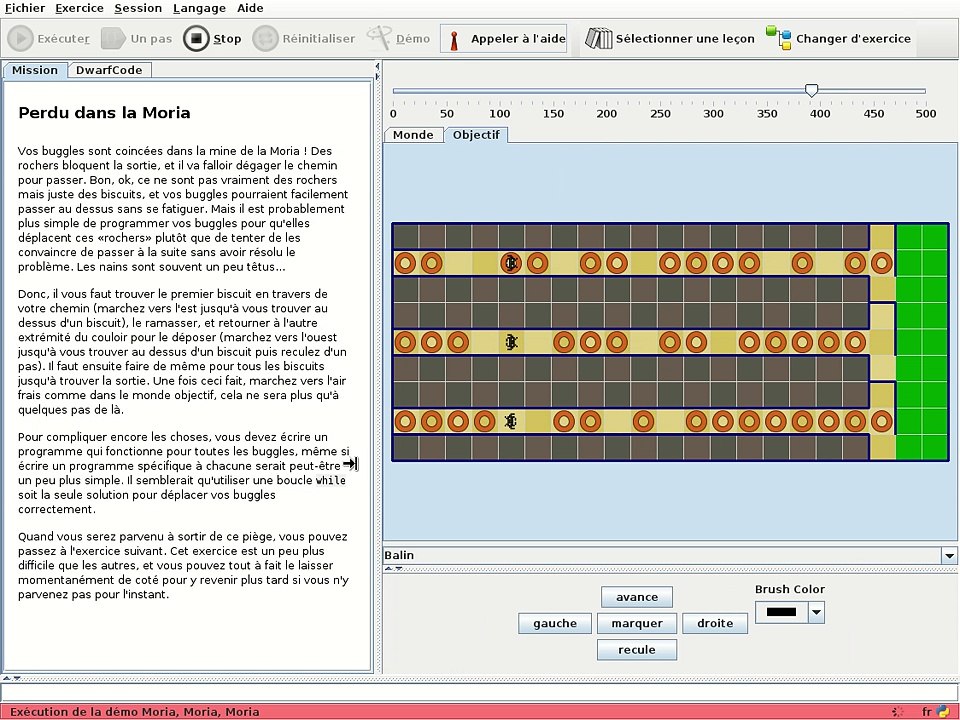Click the Un pas step icon

(113, 39)
